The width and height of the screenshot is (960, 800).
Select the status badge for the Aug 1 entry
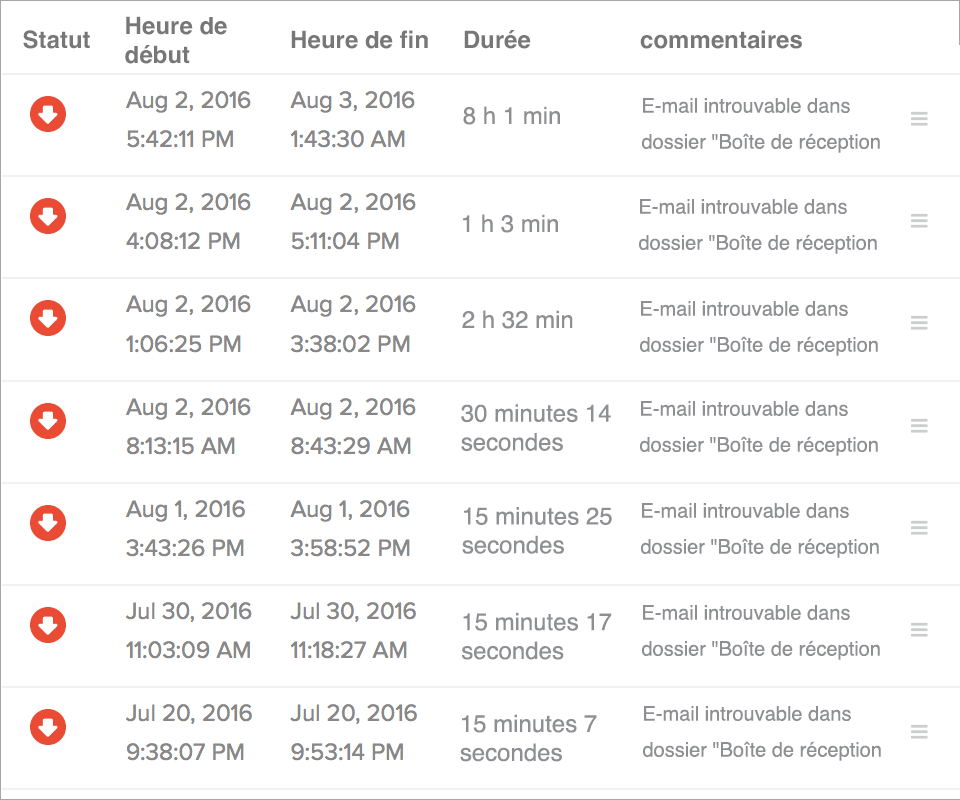tap(48, 523)
